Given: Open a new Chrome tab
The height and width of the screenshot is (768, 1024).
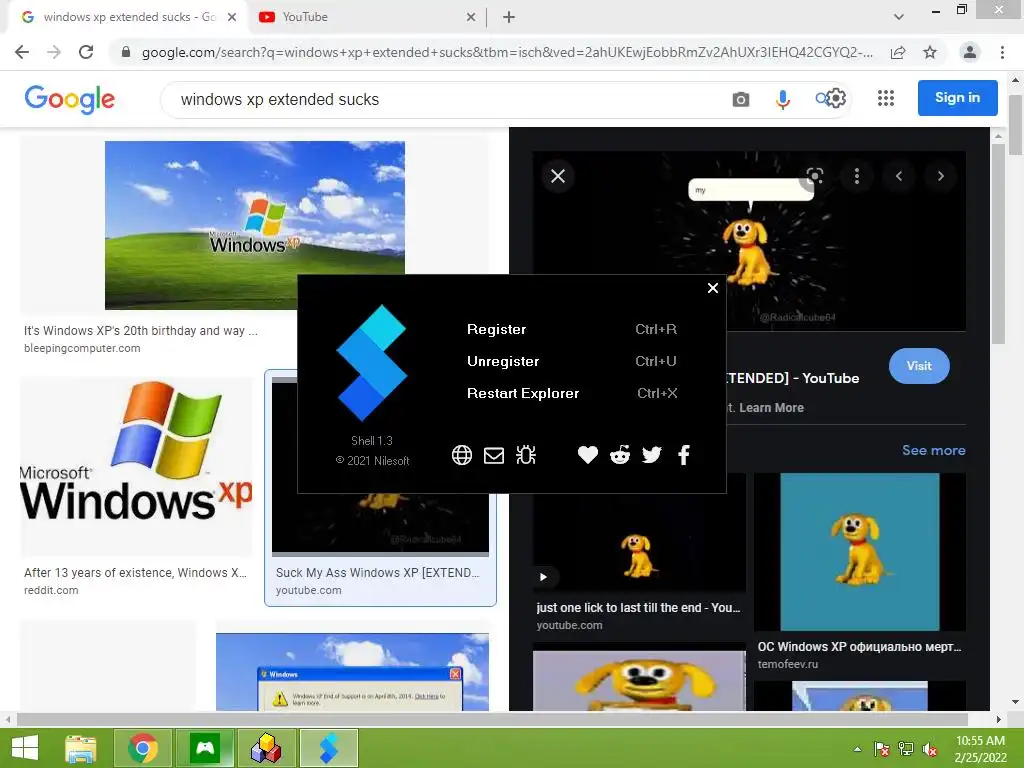Looking at the screenshot, I should [509, 17].
